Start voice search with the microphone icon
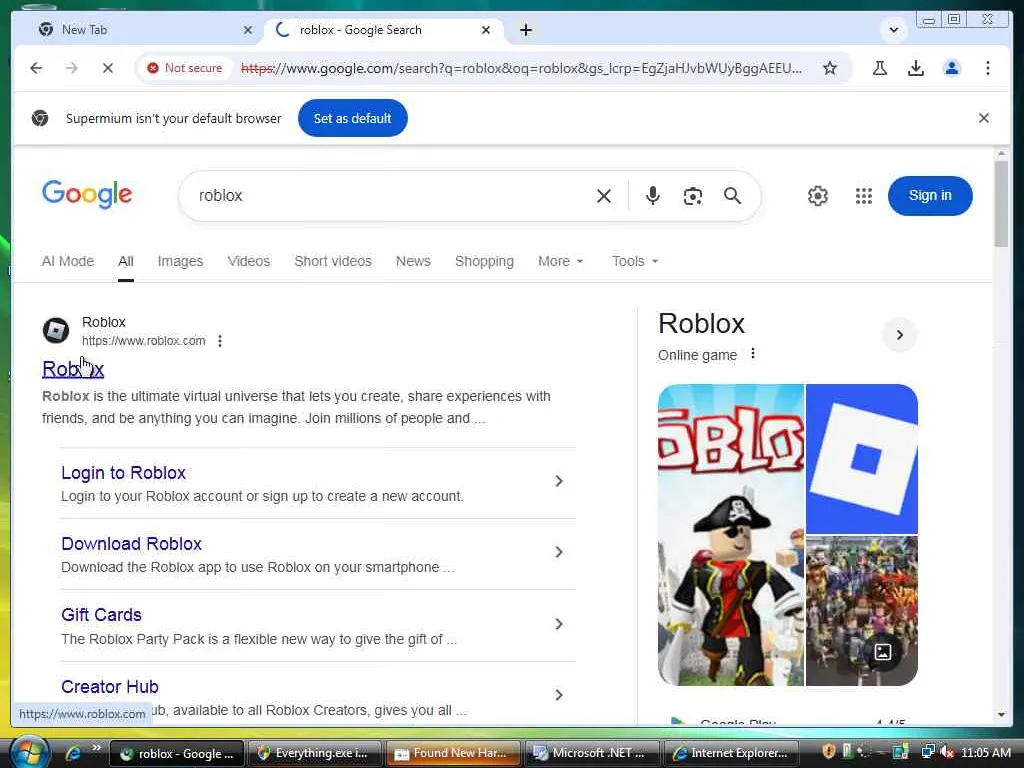 [652, 196]
